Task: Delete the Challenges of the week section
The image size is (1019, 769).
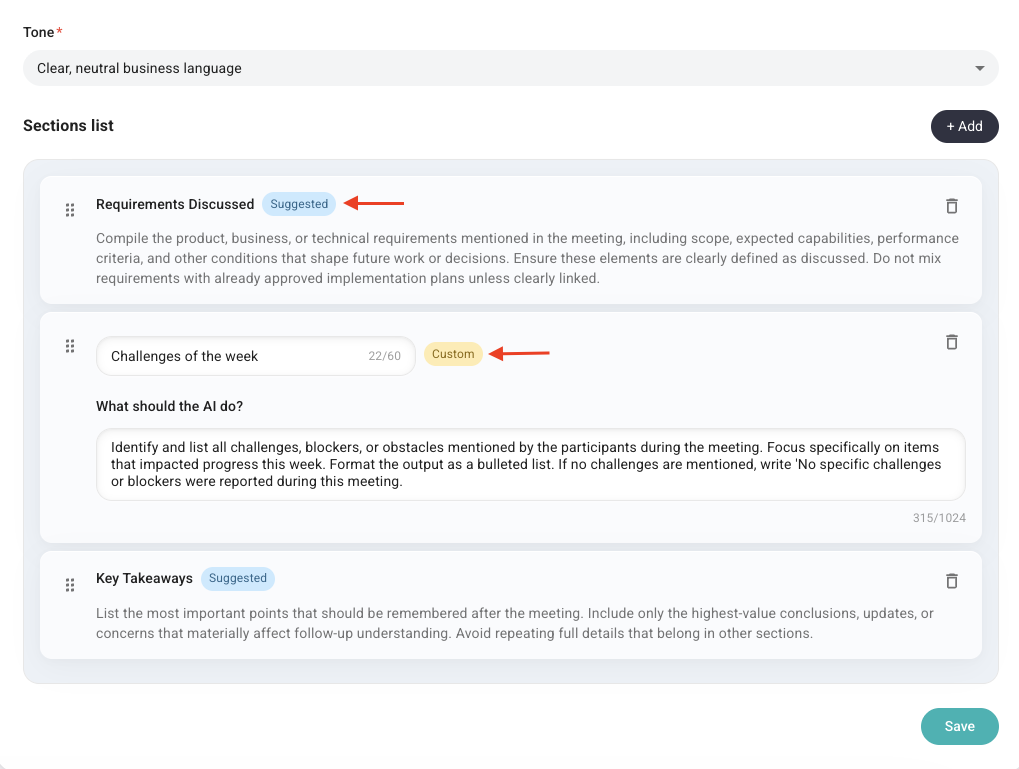Action: 951,342
